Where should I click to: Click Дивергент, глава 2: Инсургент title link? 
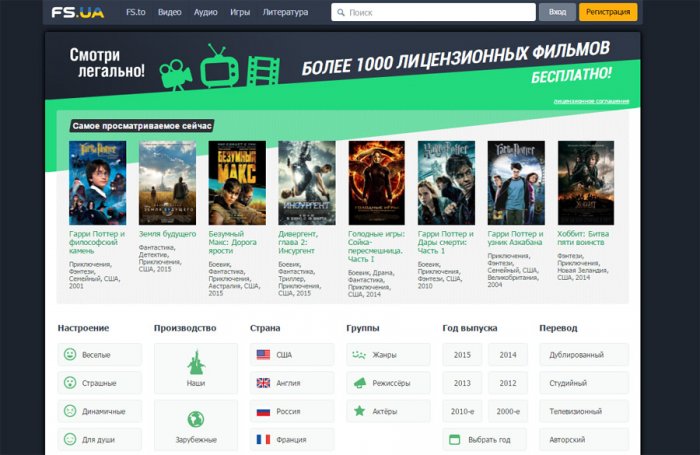point(298,242)
